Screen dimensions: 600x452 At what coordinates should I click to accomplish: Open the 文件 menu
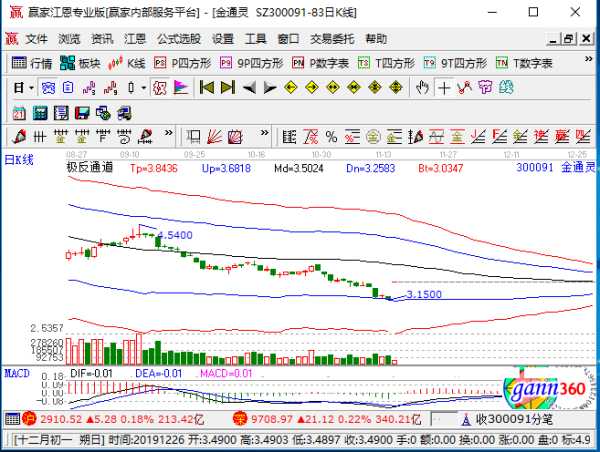36,39
